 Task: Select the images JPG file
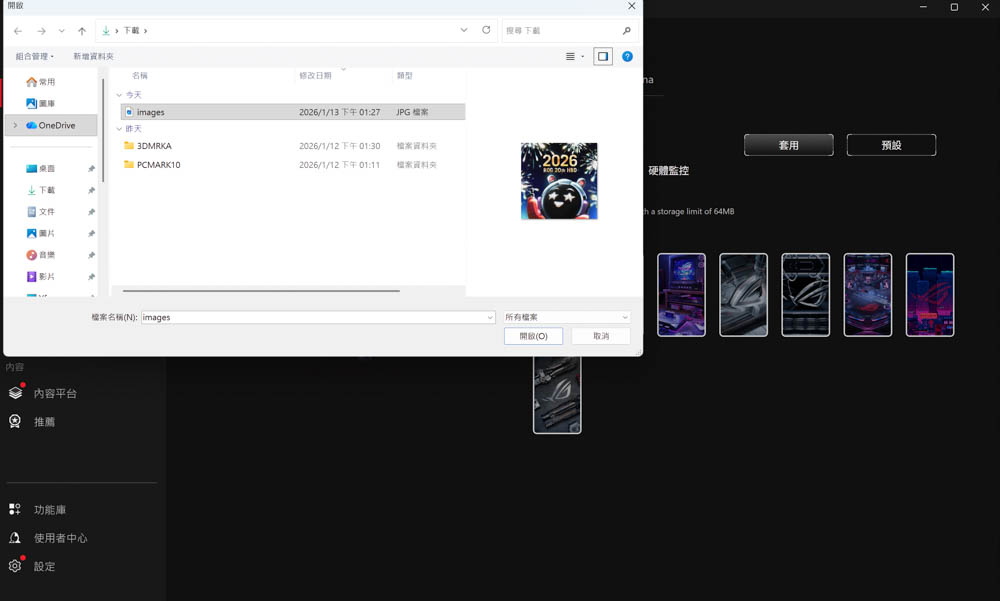(x=151, y=112)
